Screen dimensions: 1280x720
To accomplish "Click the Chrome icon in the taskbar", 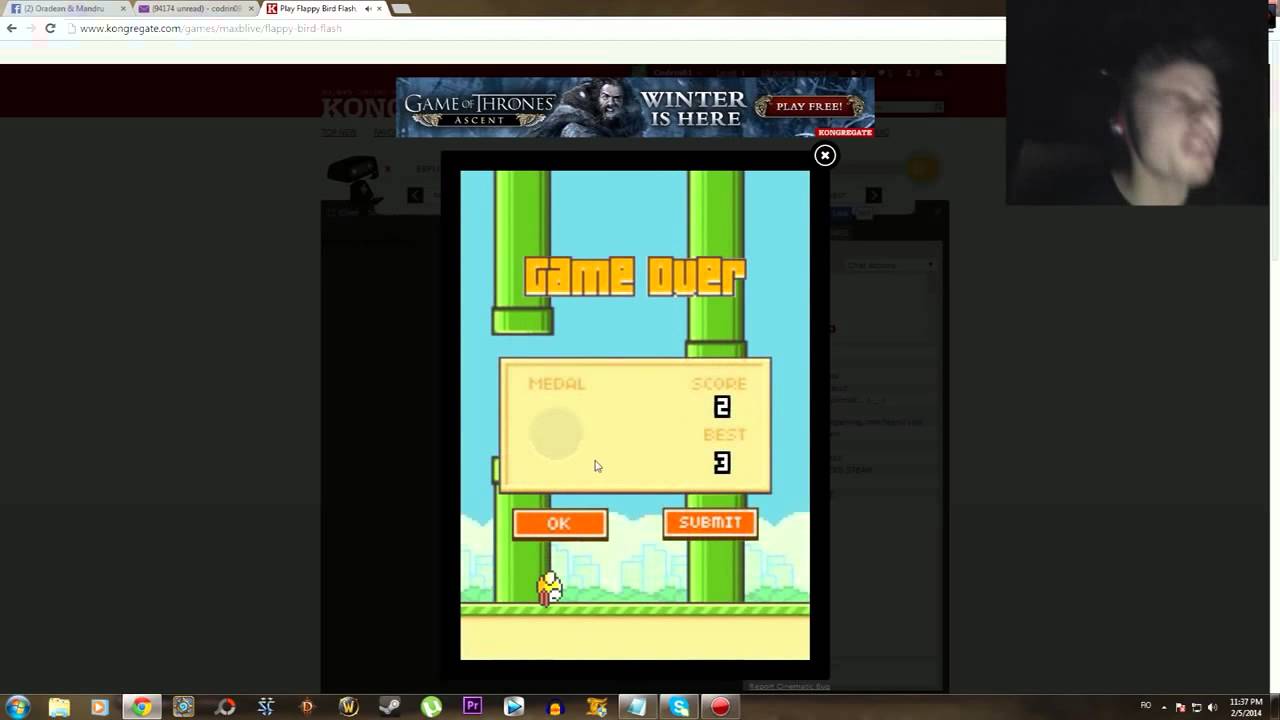I will (x=142, y=707).
